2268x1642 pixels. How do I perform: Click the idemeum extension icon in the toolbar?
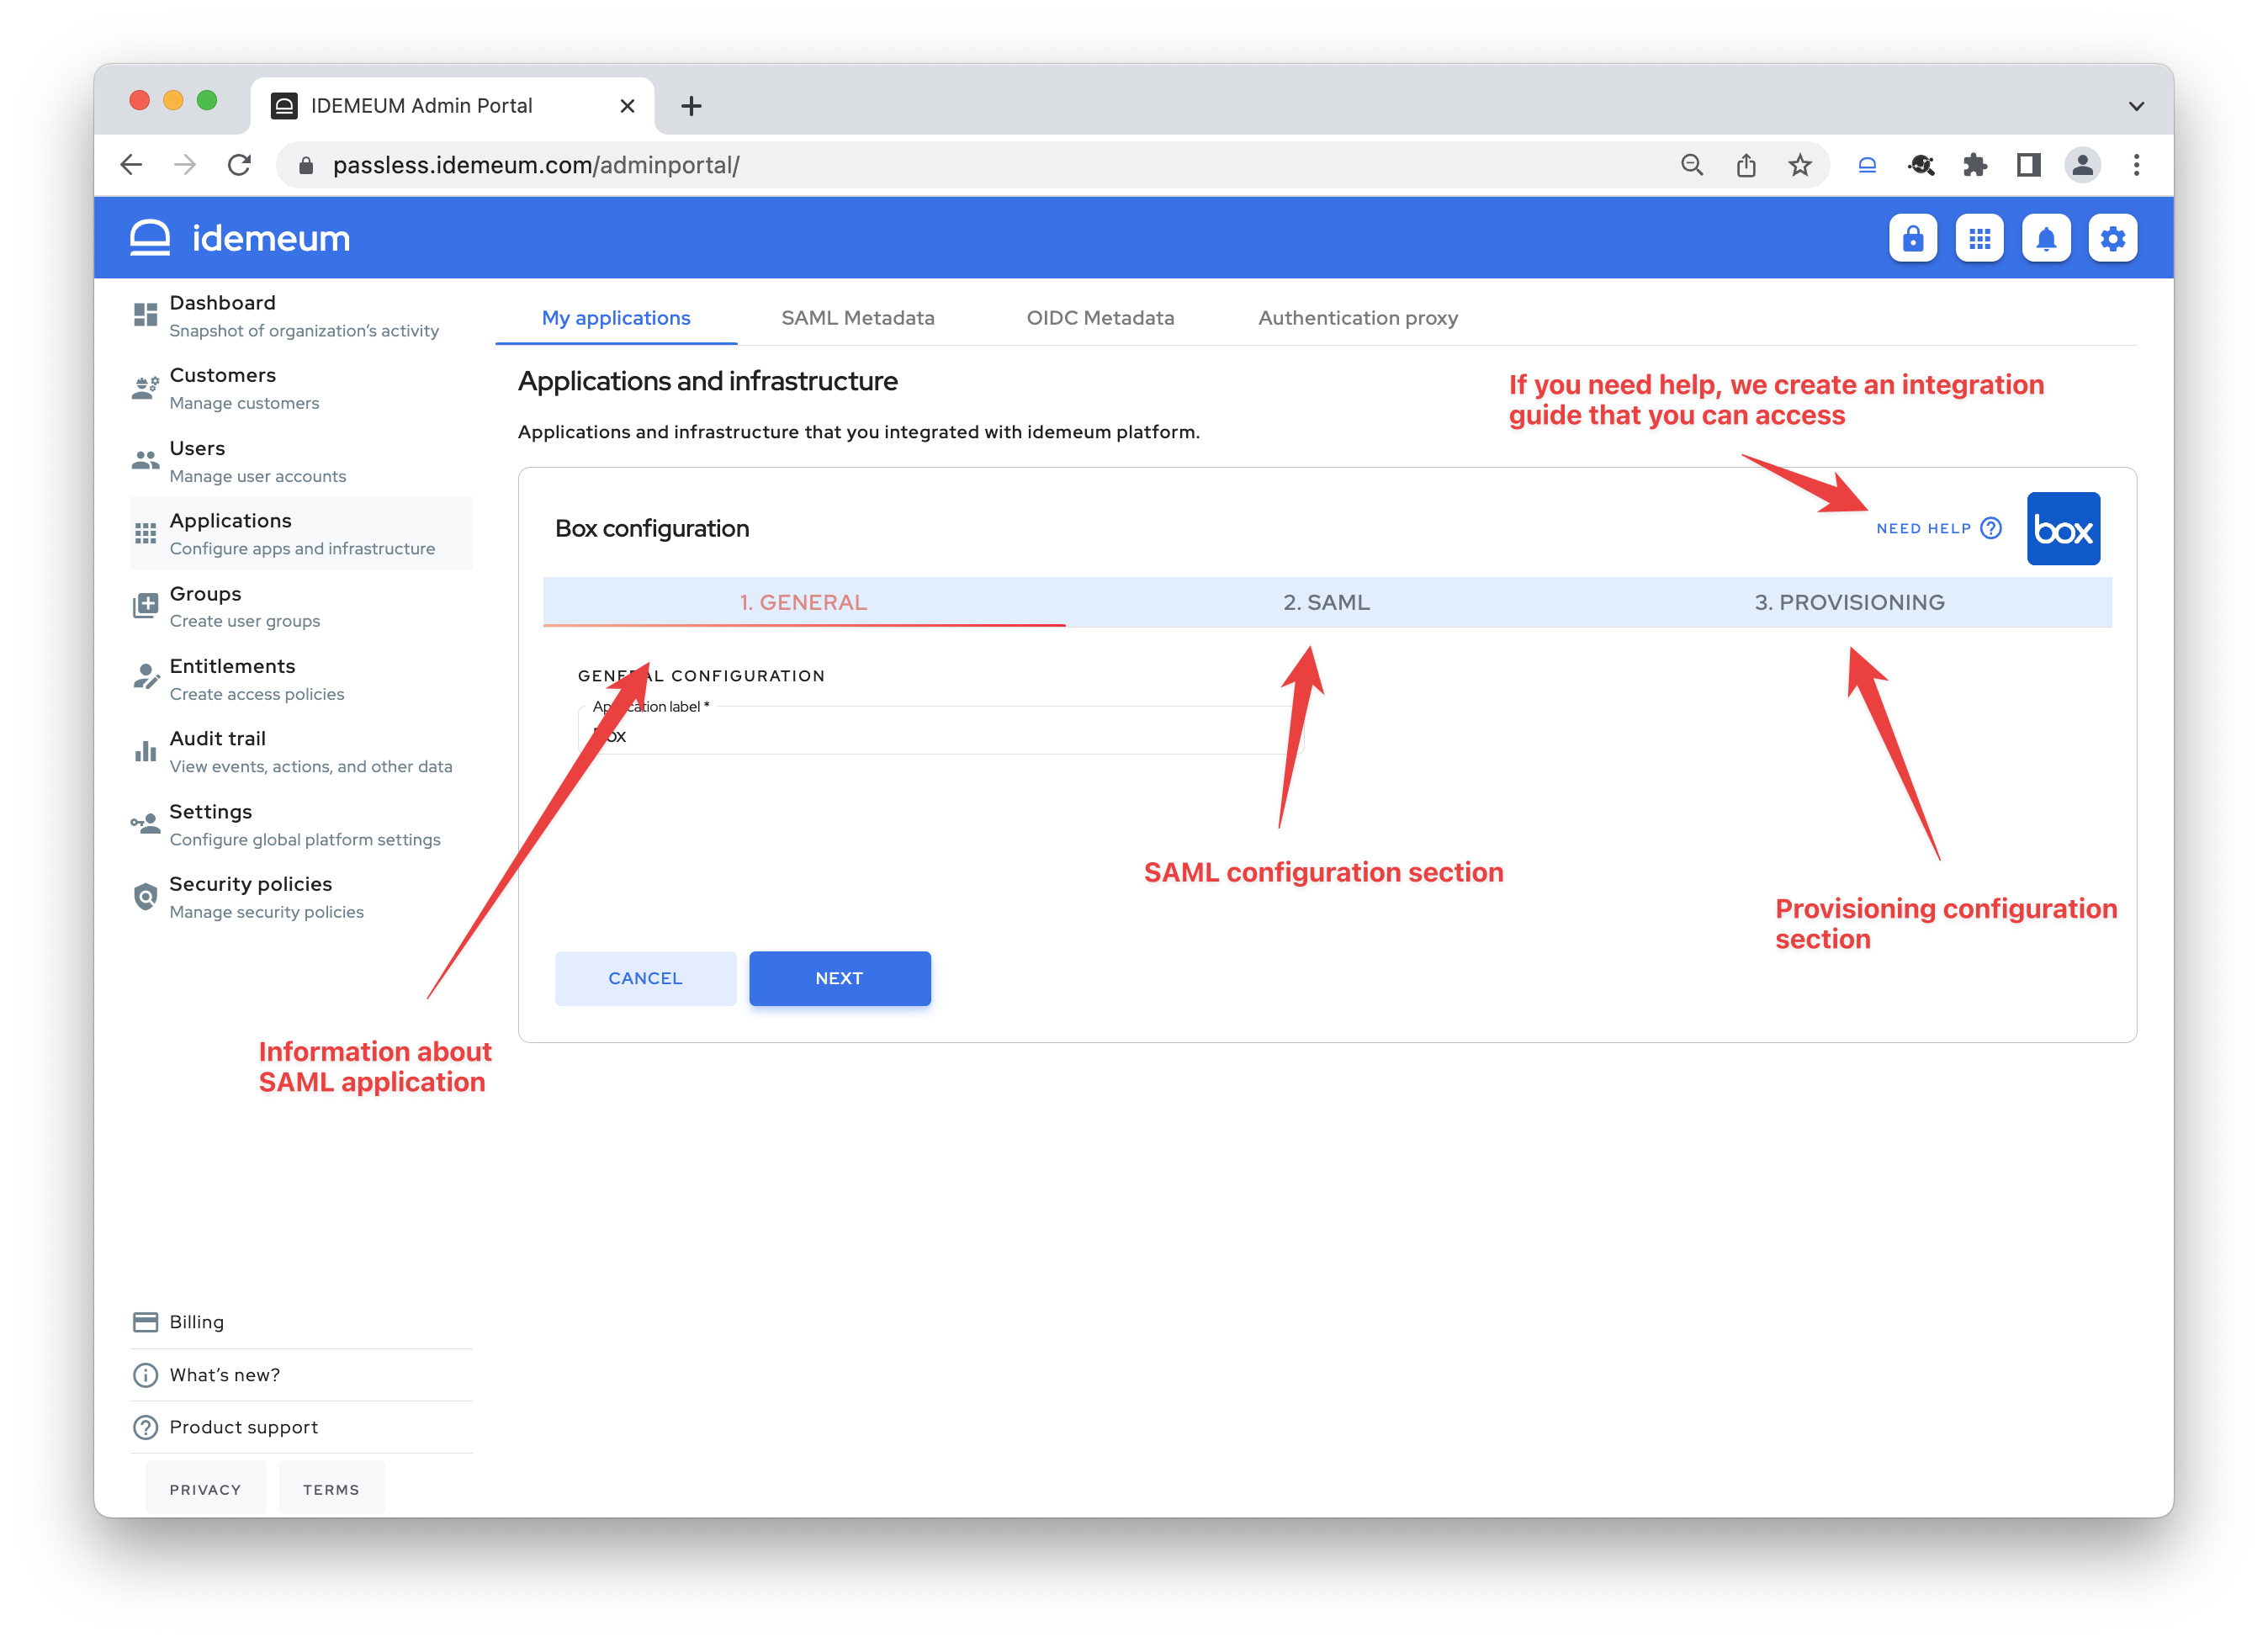[1867, 165]
